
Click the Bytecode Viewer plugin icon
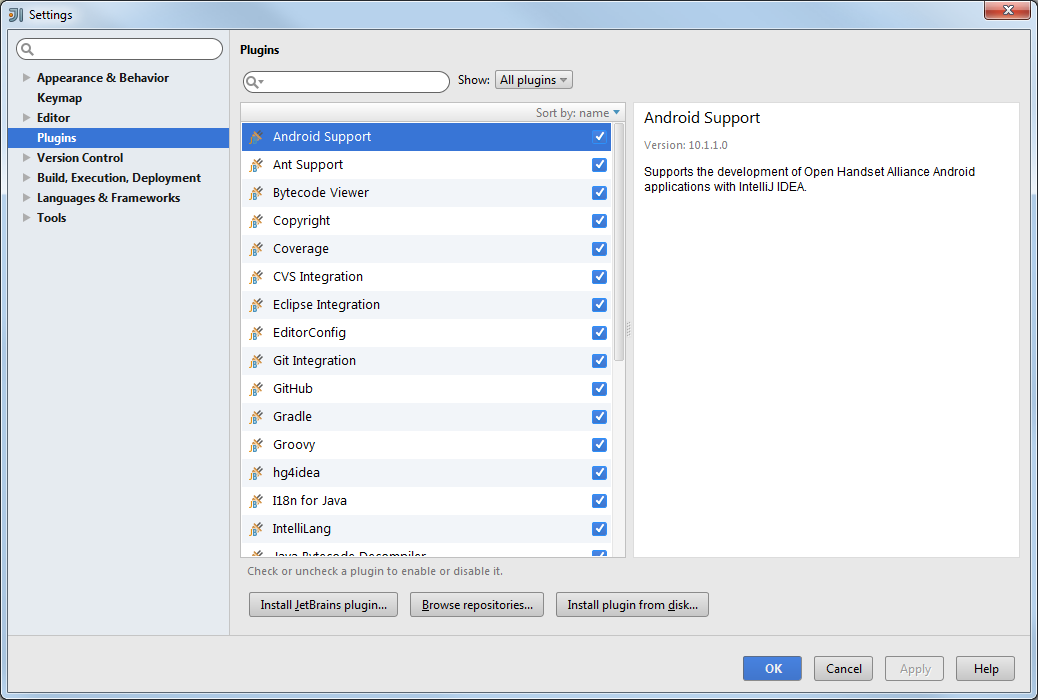[x=256, y=193]
